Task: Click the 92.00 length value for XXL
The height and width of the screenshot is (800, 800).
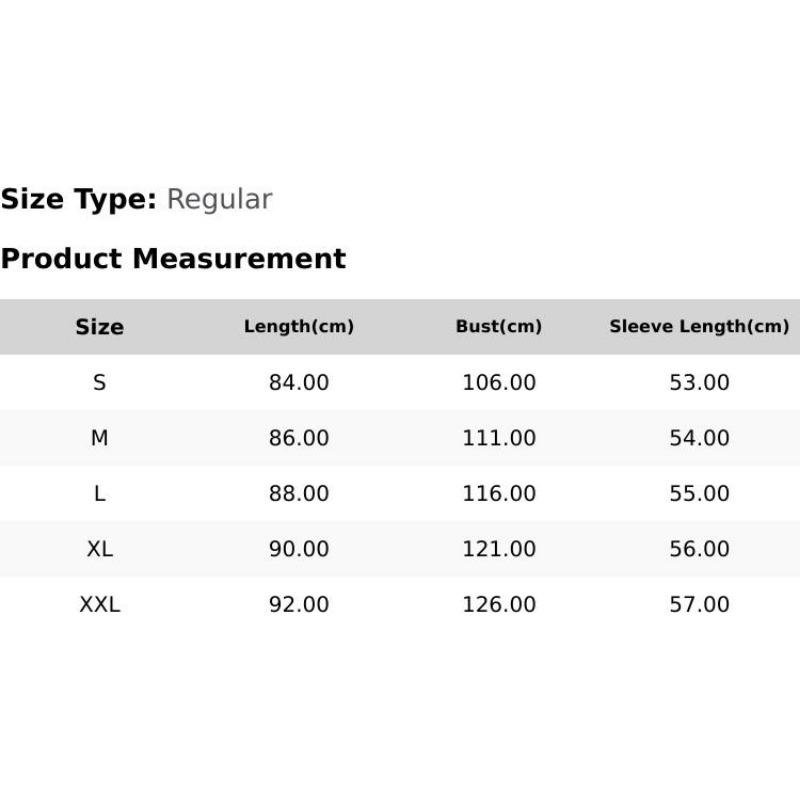Action: click(299, 605)
